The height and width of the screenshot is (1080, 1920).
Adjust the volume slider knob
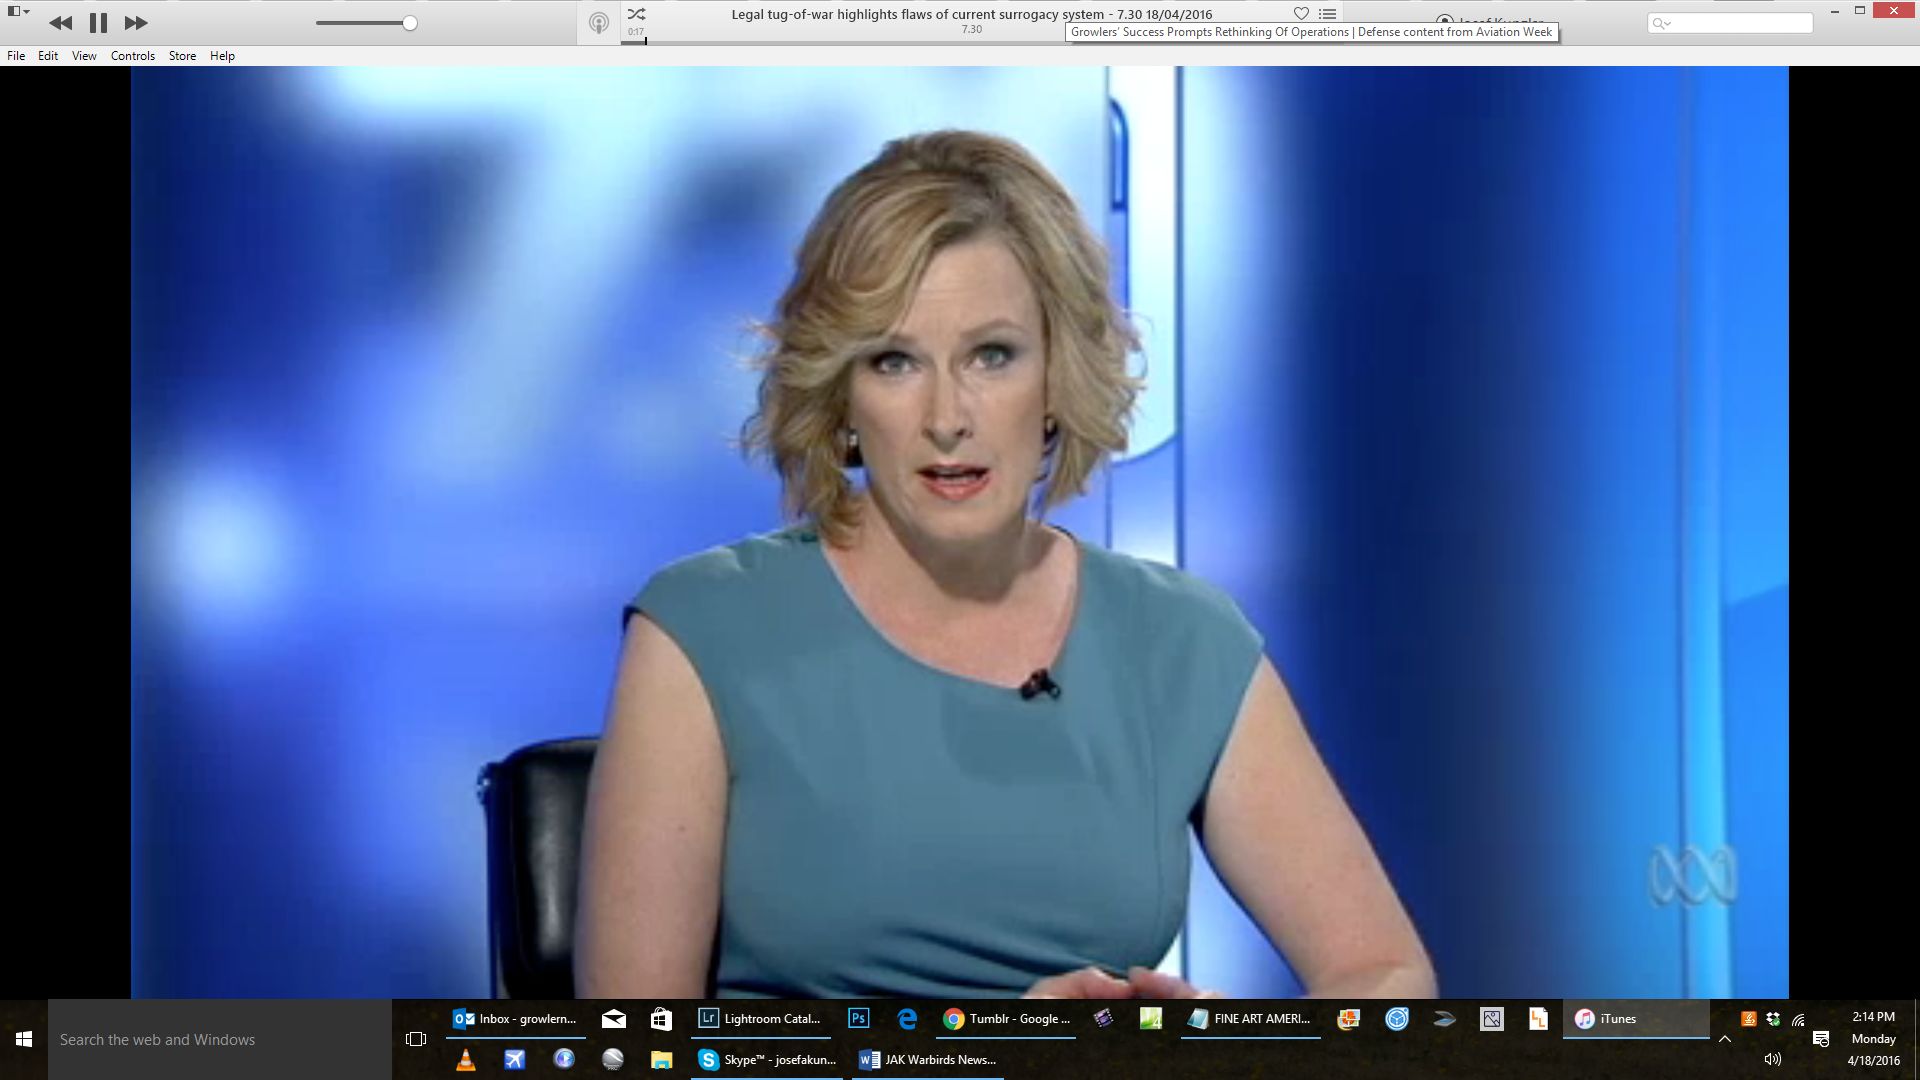pos(409,23)
